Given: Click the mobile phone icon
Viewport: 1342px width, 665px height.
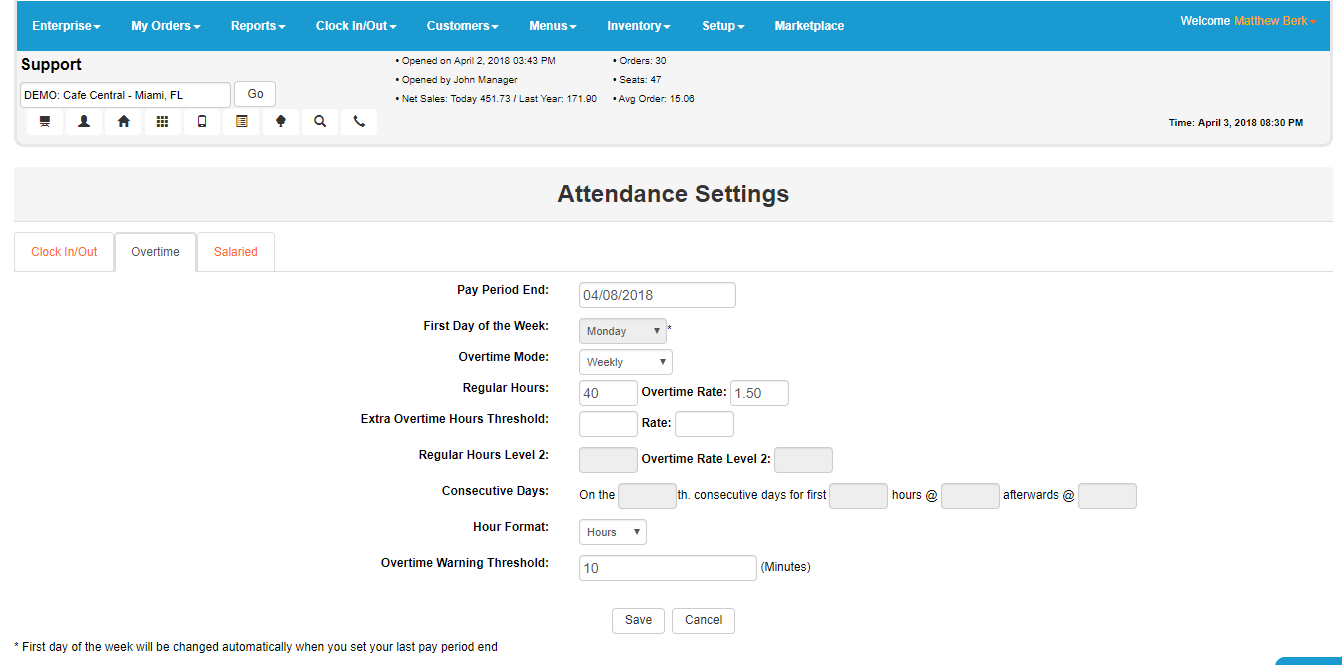Looking at the screenshot, I should (x=202, y=122).
